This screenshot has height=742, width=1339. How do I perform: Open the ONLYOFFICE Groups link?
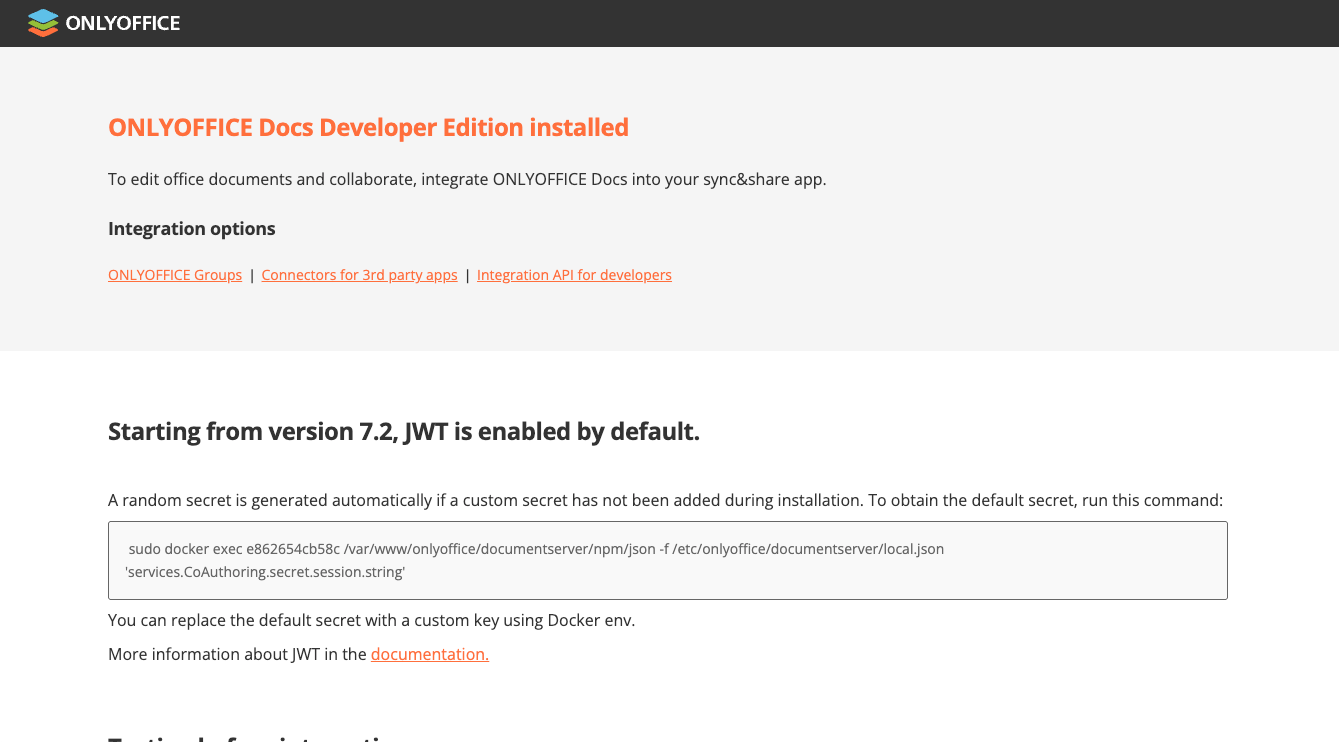click(x=175, y=275)
